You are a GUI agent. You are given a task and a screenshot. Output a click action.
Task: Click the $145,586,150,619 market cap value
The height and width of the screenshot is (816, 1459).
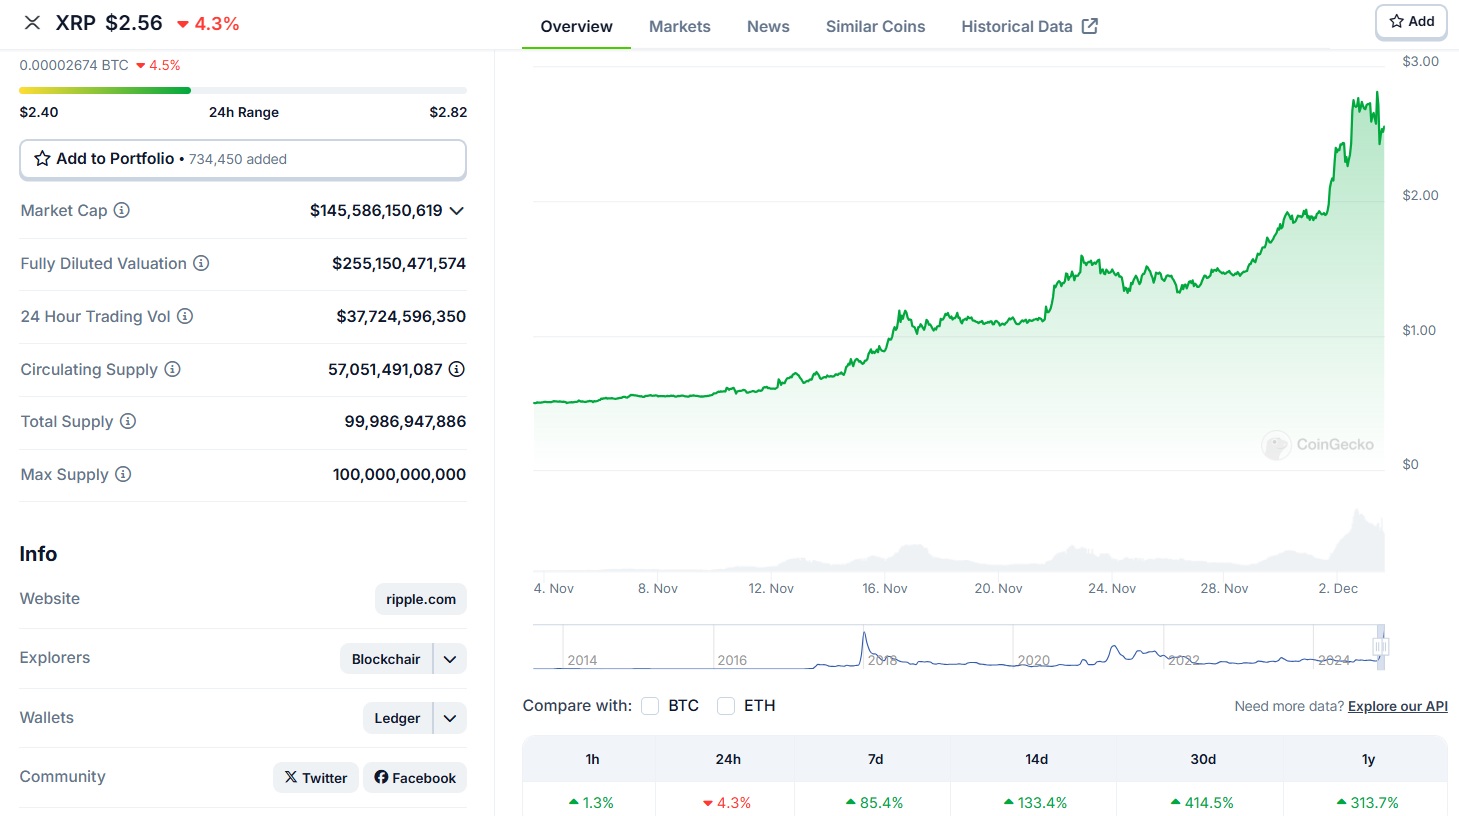click(376, 210)
